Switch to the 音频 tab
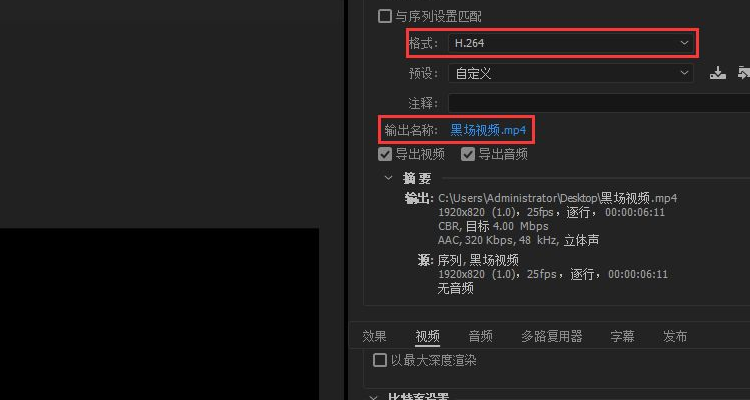The width and height of the screenshot is (750, 400). point(480,336)
